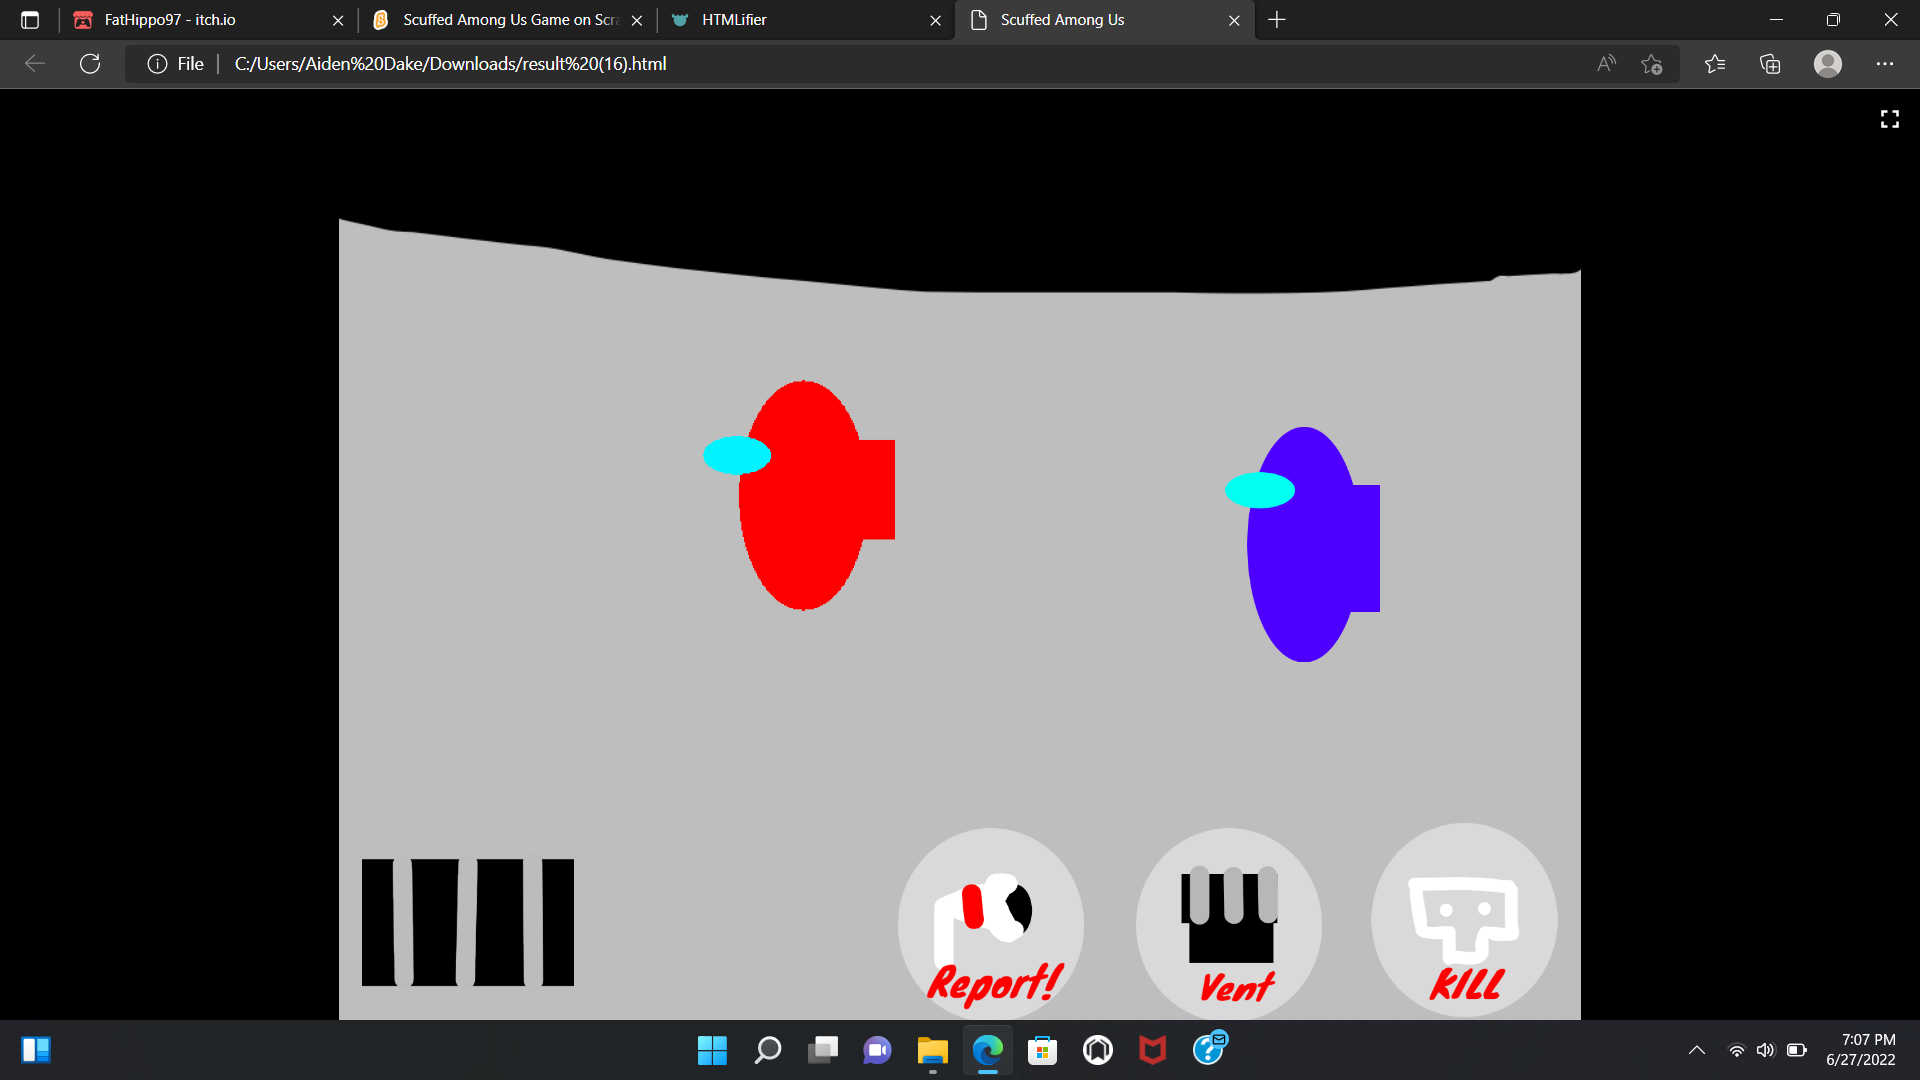Switch to FatHippo97 itch.io tab

tap(170, 20)
